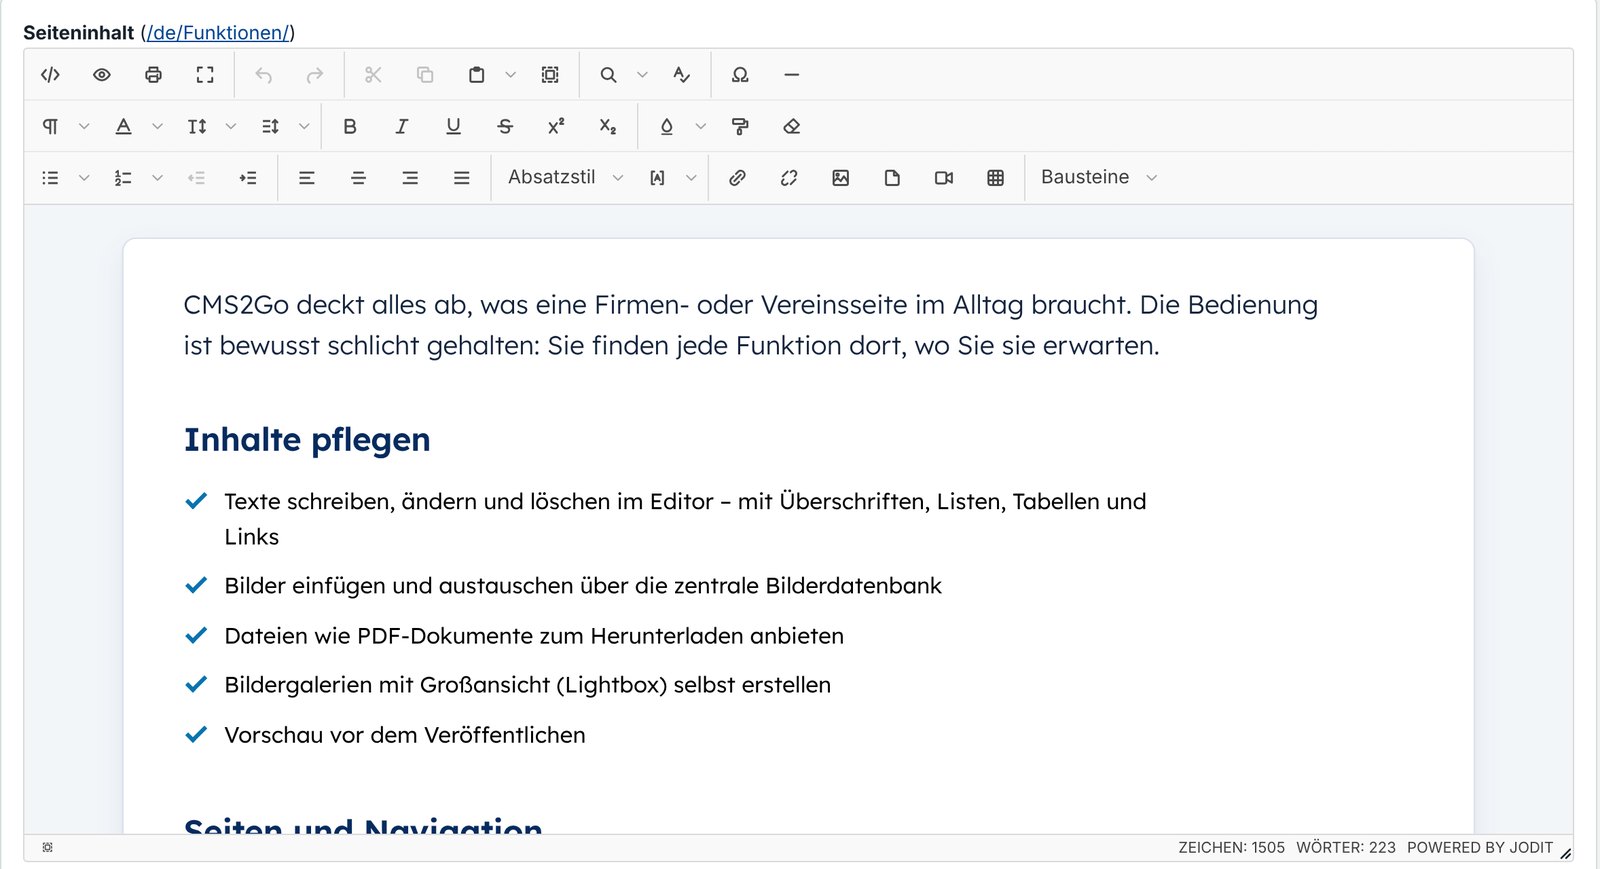This screenshot has height=869, width=1600.
Task: Toggle bold formatting
Action: (350, 126)
